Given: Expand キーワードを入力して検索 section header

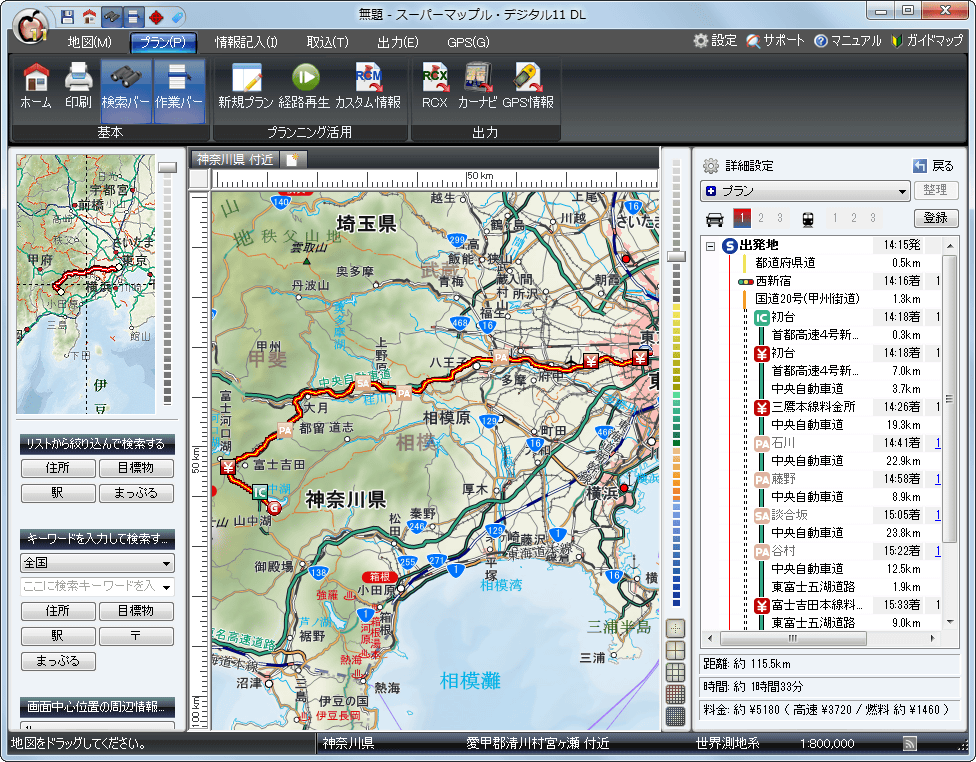Looking at the screenshot, I should [x=97, y=539].
